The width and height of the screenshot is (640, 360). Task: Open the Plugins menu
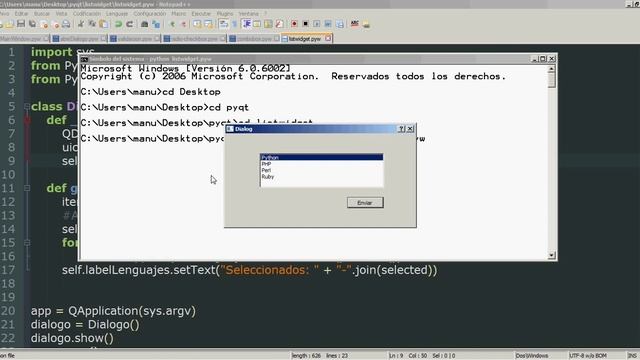(225, 14)
